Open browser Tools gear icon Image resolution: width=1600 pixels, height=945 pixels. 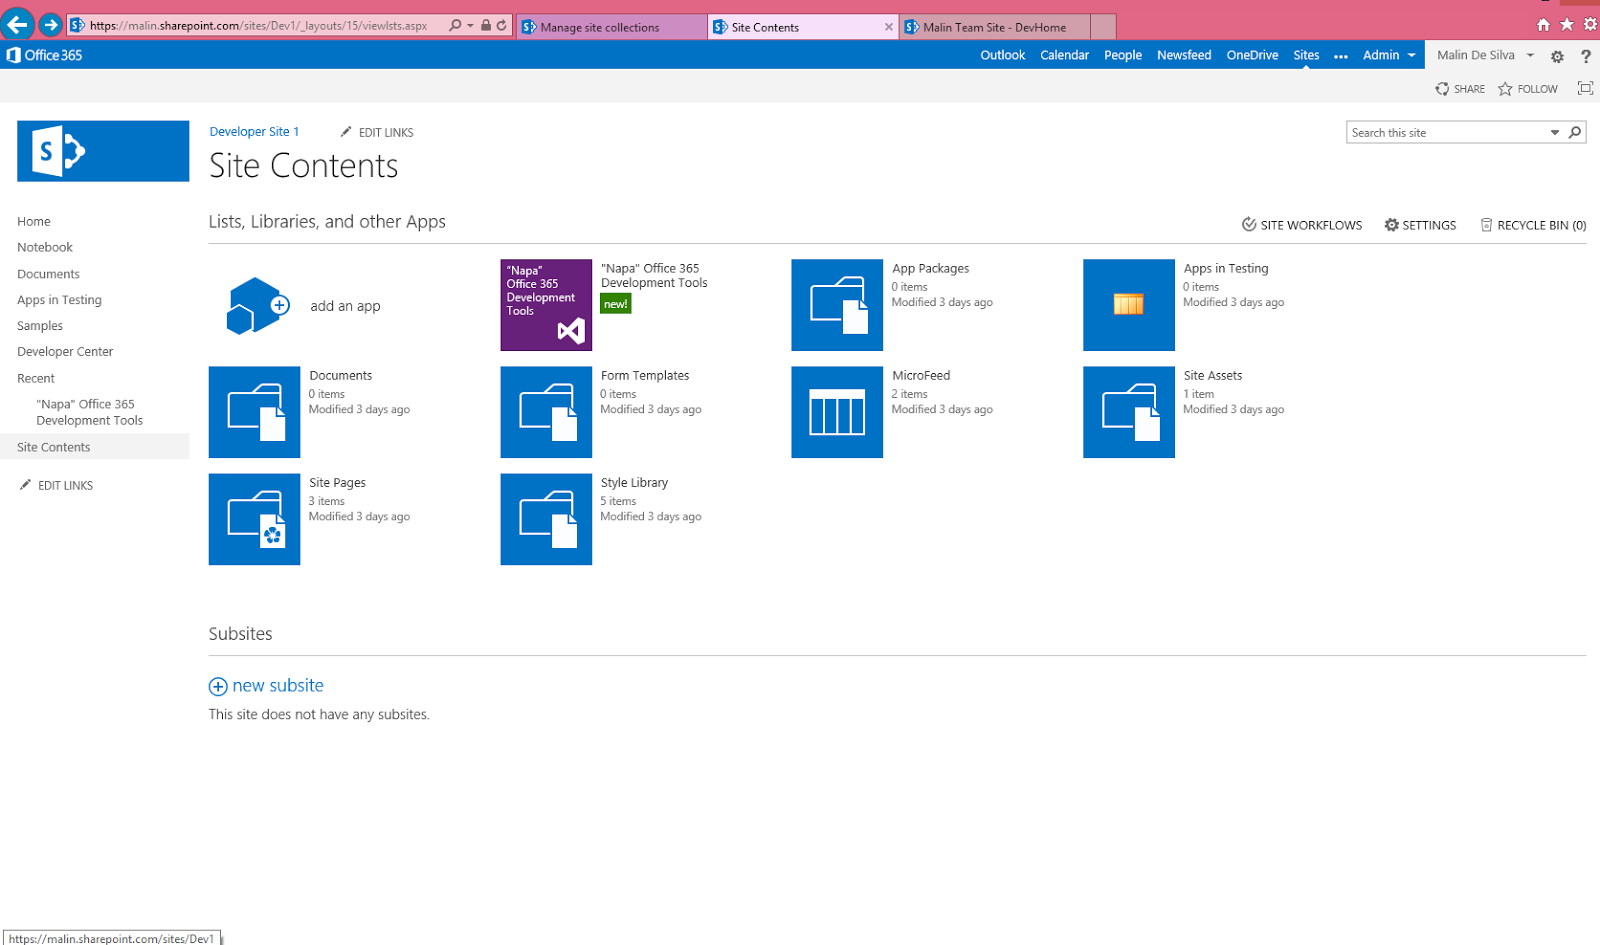pos(1590,25)
